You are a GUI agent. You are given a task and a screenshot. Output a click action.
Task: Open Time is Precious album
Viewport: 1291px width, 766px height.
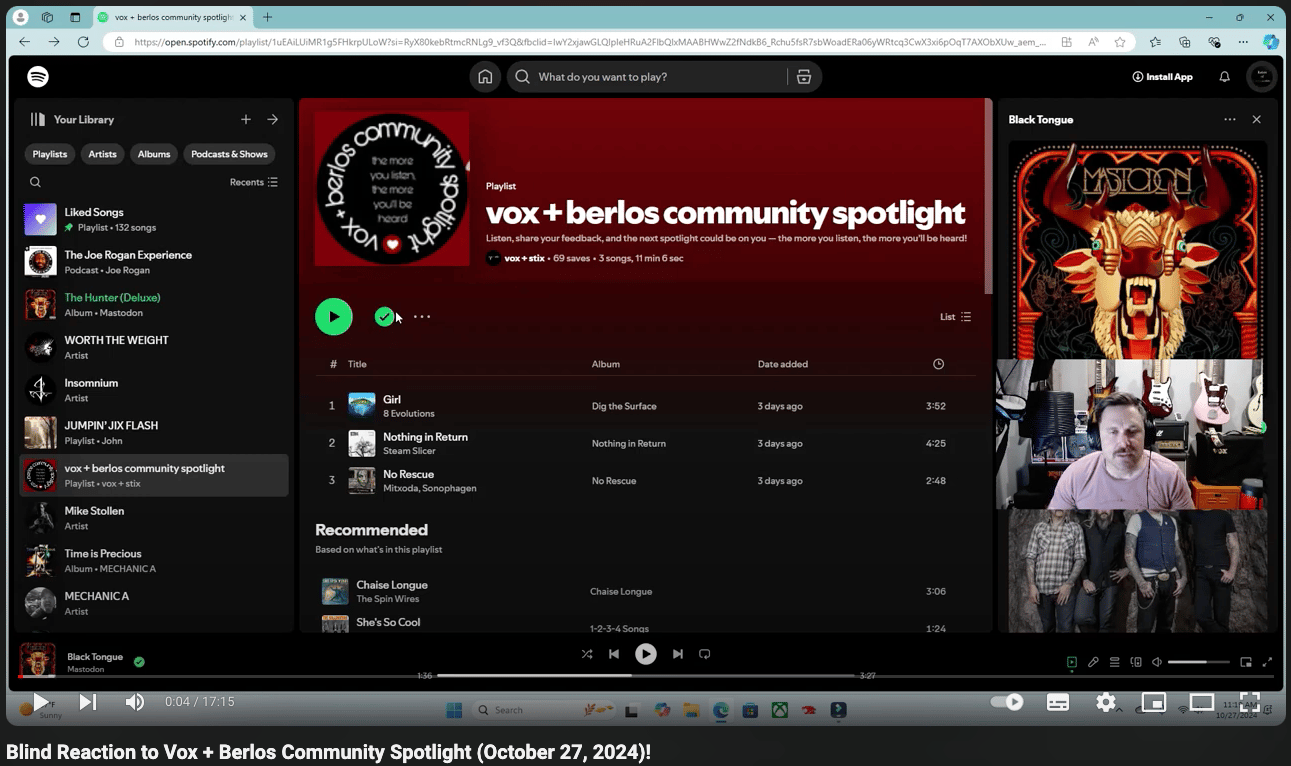154,561
